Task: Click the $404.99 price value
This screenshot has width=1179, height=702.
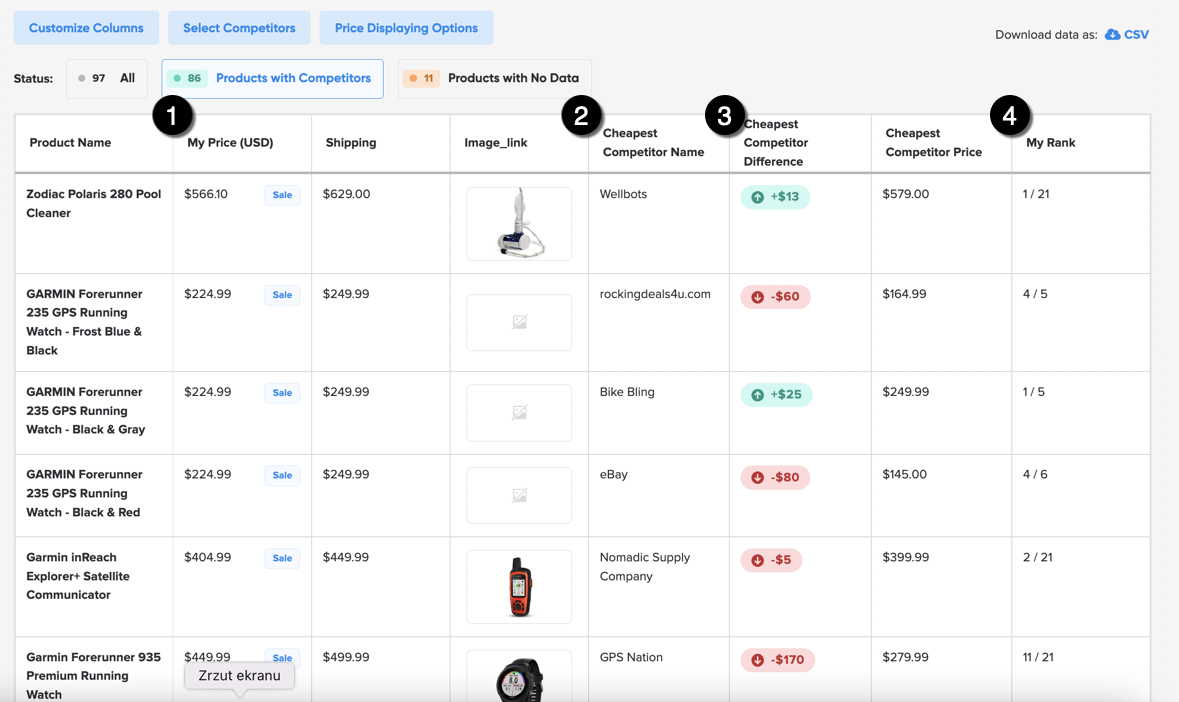Action: pyautogui.click(x=208, y=557)
